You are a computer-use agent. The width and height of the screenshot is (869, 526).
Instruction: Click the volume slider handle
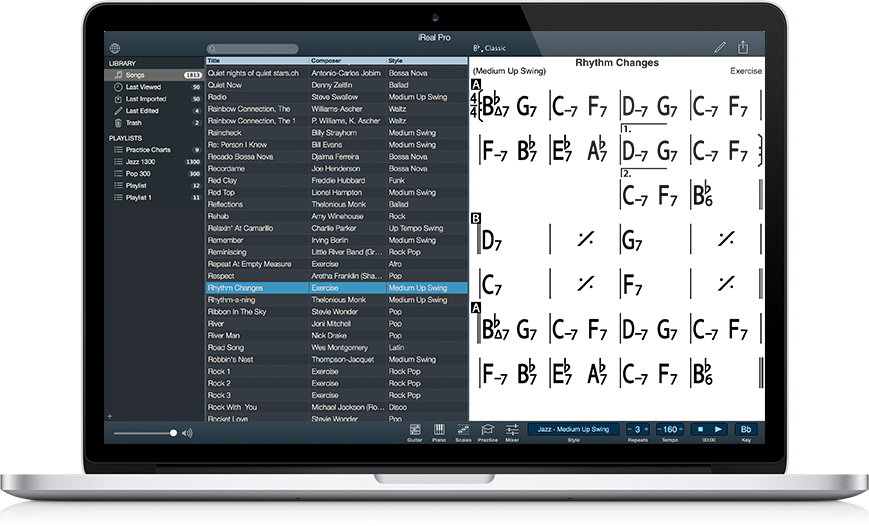coord(173,433)
